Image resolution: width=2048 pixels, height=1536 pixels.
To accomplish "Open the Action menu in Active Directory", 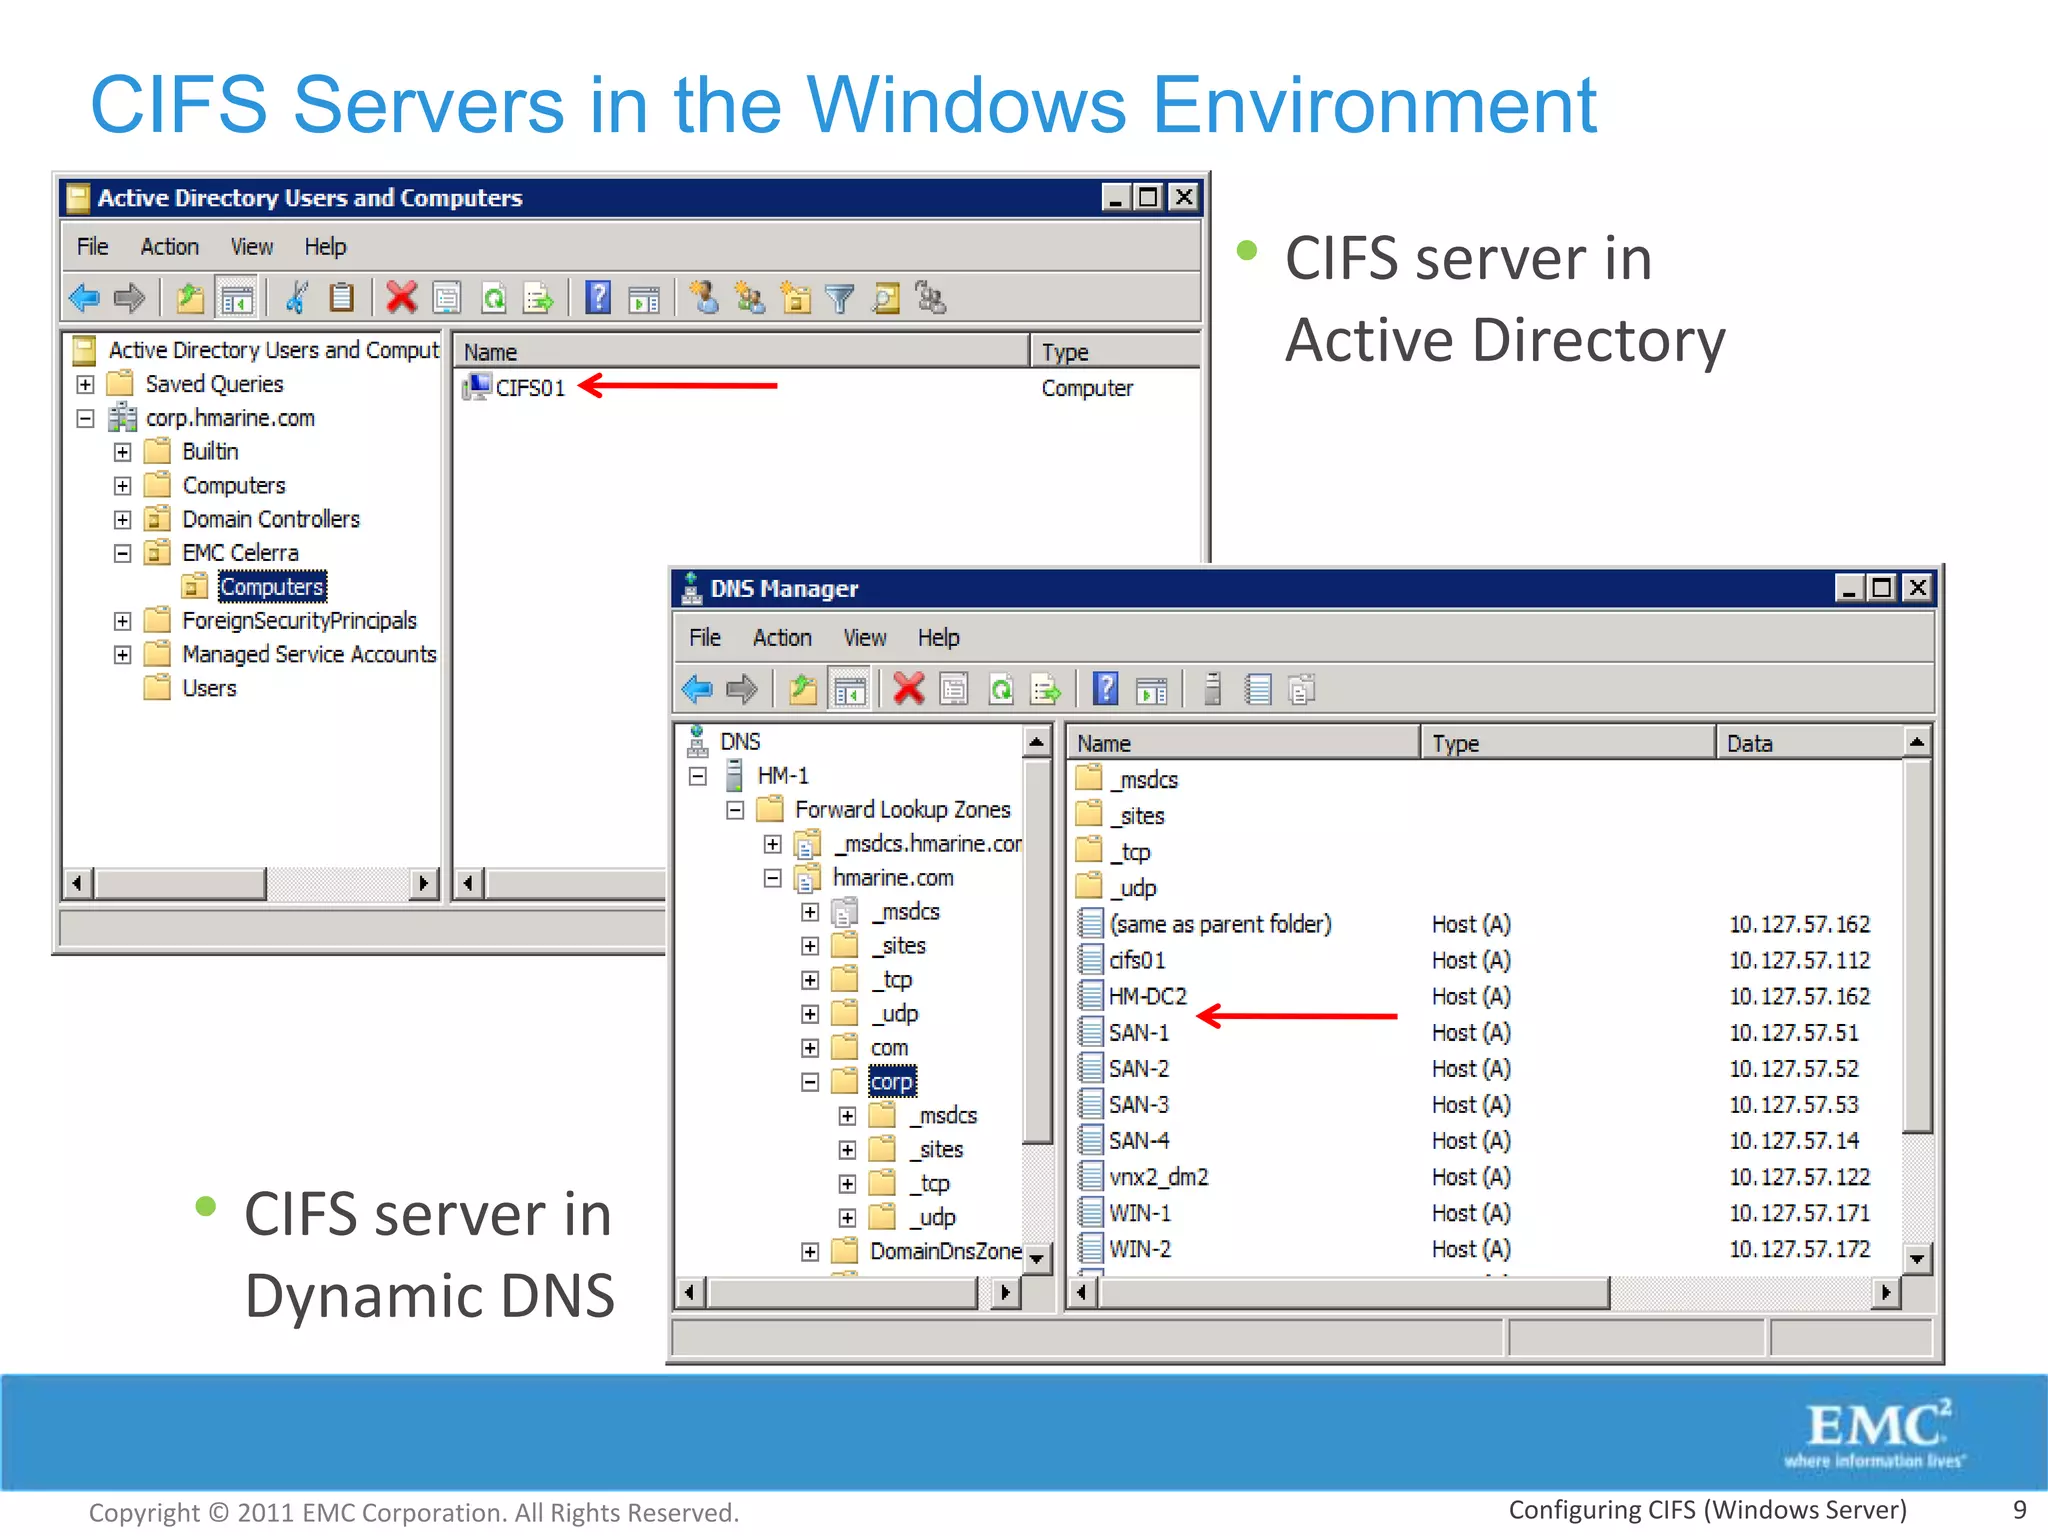I will (169, 247).
